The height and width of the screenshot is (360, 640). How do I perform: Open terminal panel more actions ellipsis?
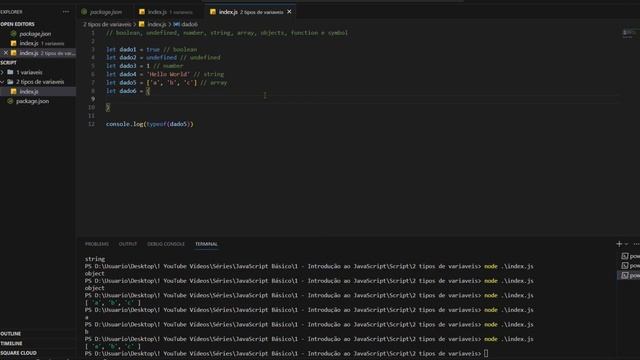tap(636, 244)
